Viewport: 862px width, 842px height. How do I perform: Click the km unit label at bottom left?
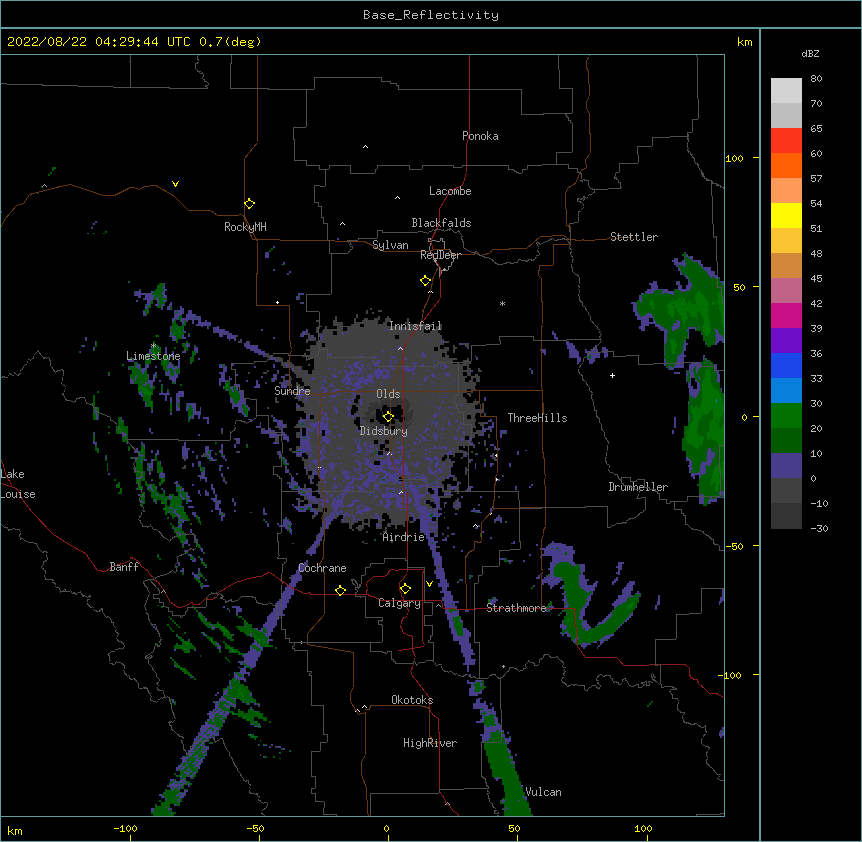tap(15, 831)
